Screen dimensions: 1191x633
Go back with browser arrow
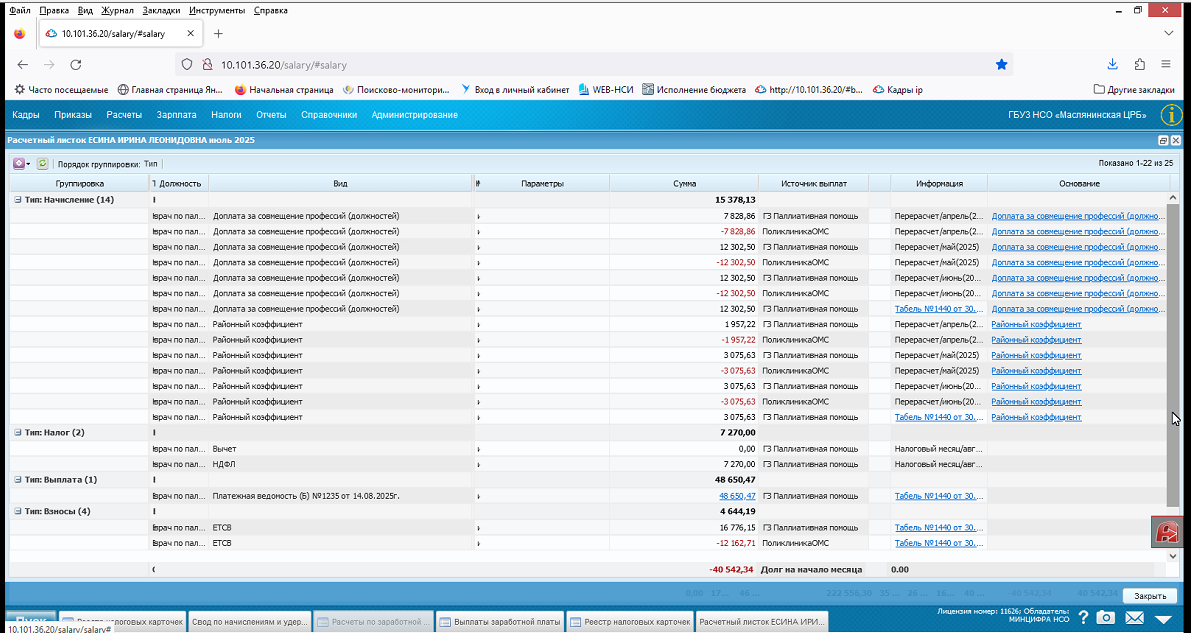(23, 65)
